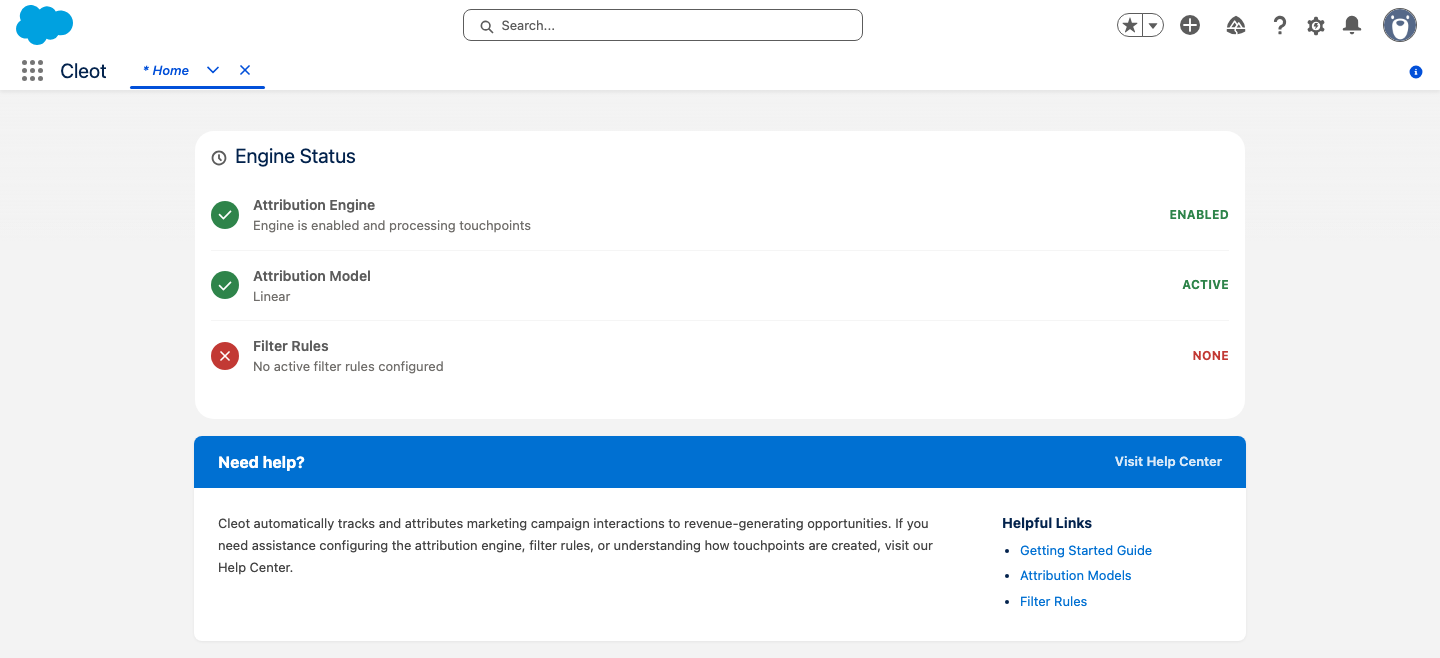Click the Help question mark icon

[x=1279, y=26]
